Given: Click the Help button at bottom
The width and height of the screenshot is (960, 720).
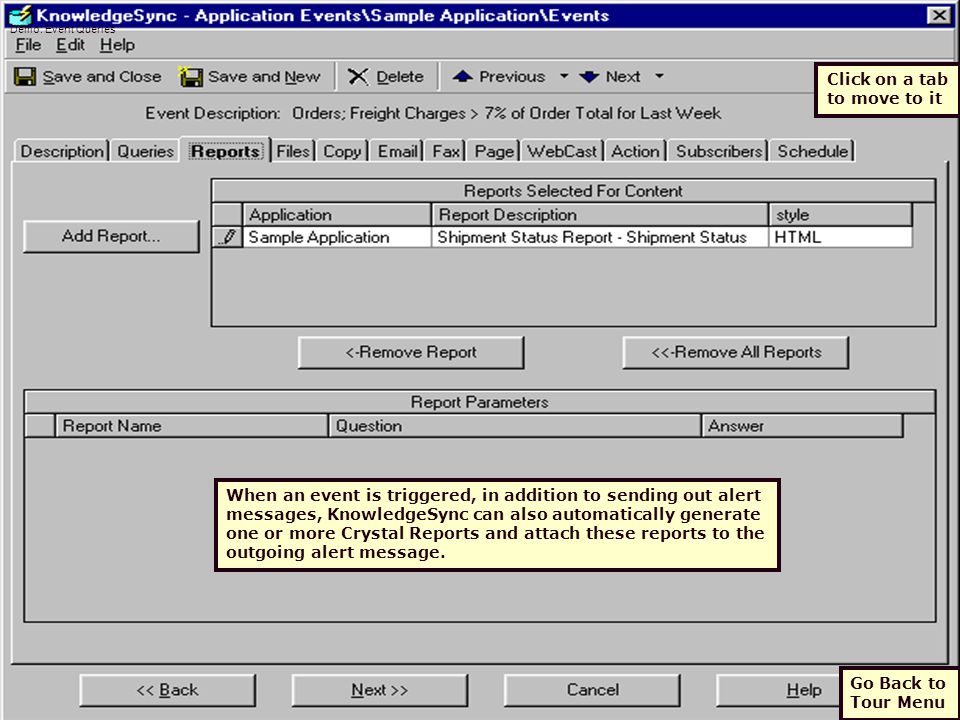Looking at the screenshot, I should (778, 691).
